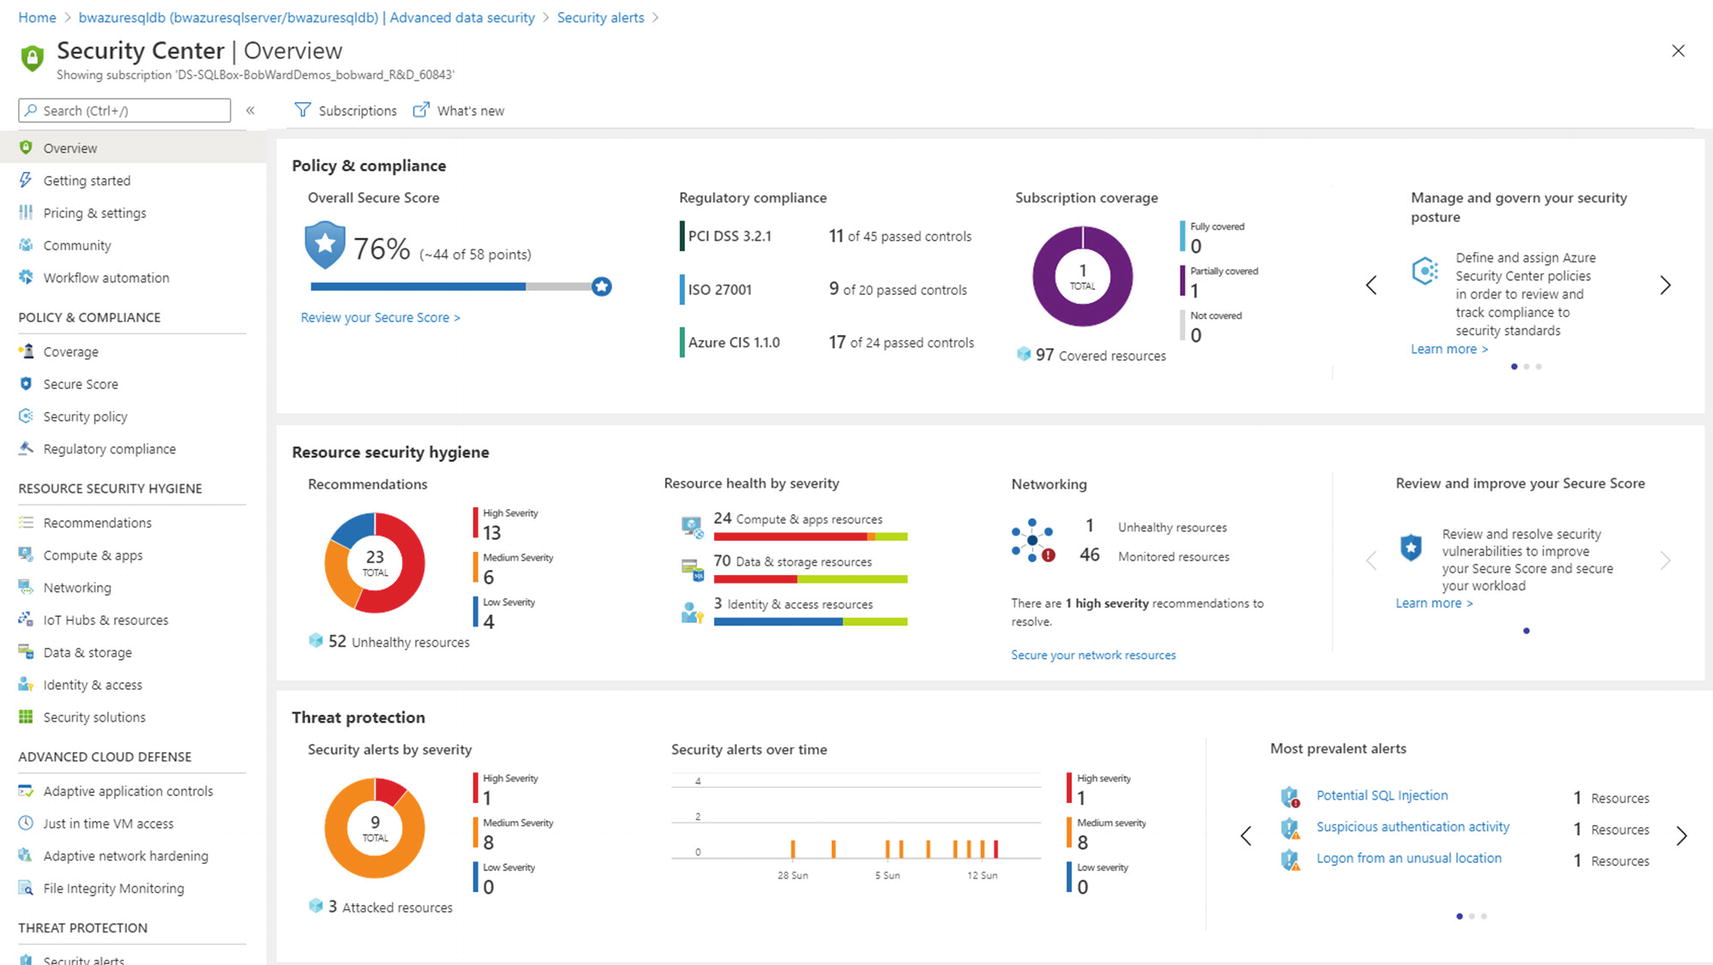Screen dimensions: 1713x965
Task: Click the Regulatory compliance icon
Action: coord(26,448)
